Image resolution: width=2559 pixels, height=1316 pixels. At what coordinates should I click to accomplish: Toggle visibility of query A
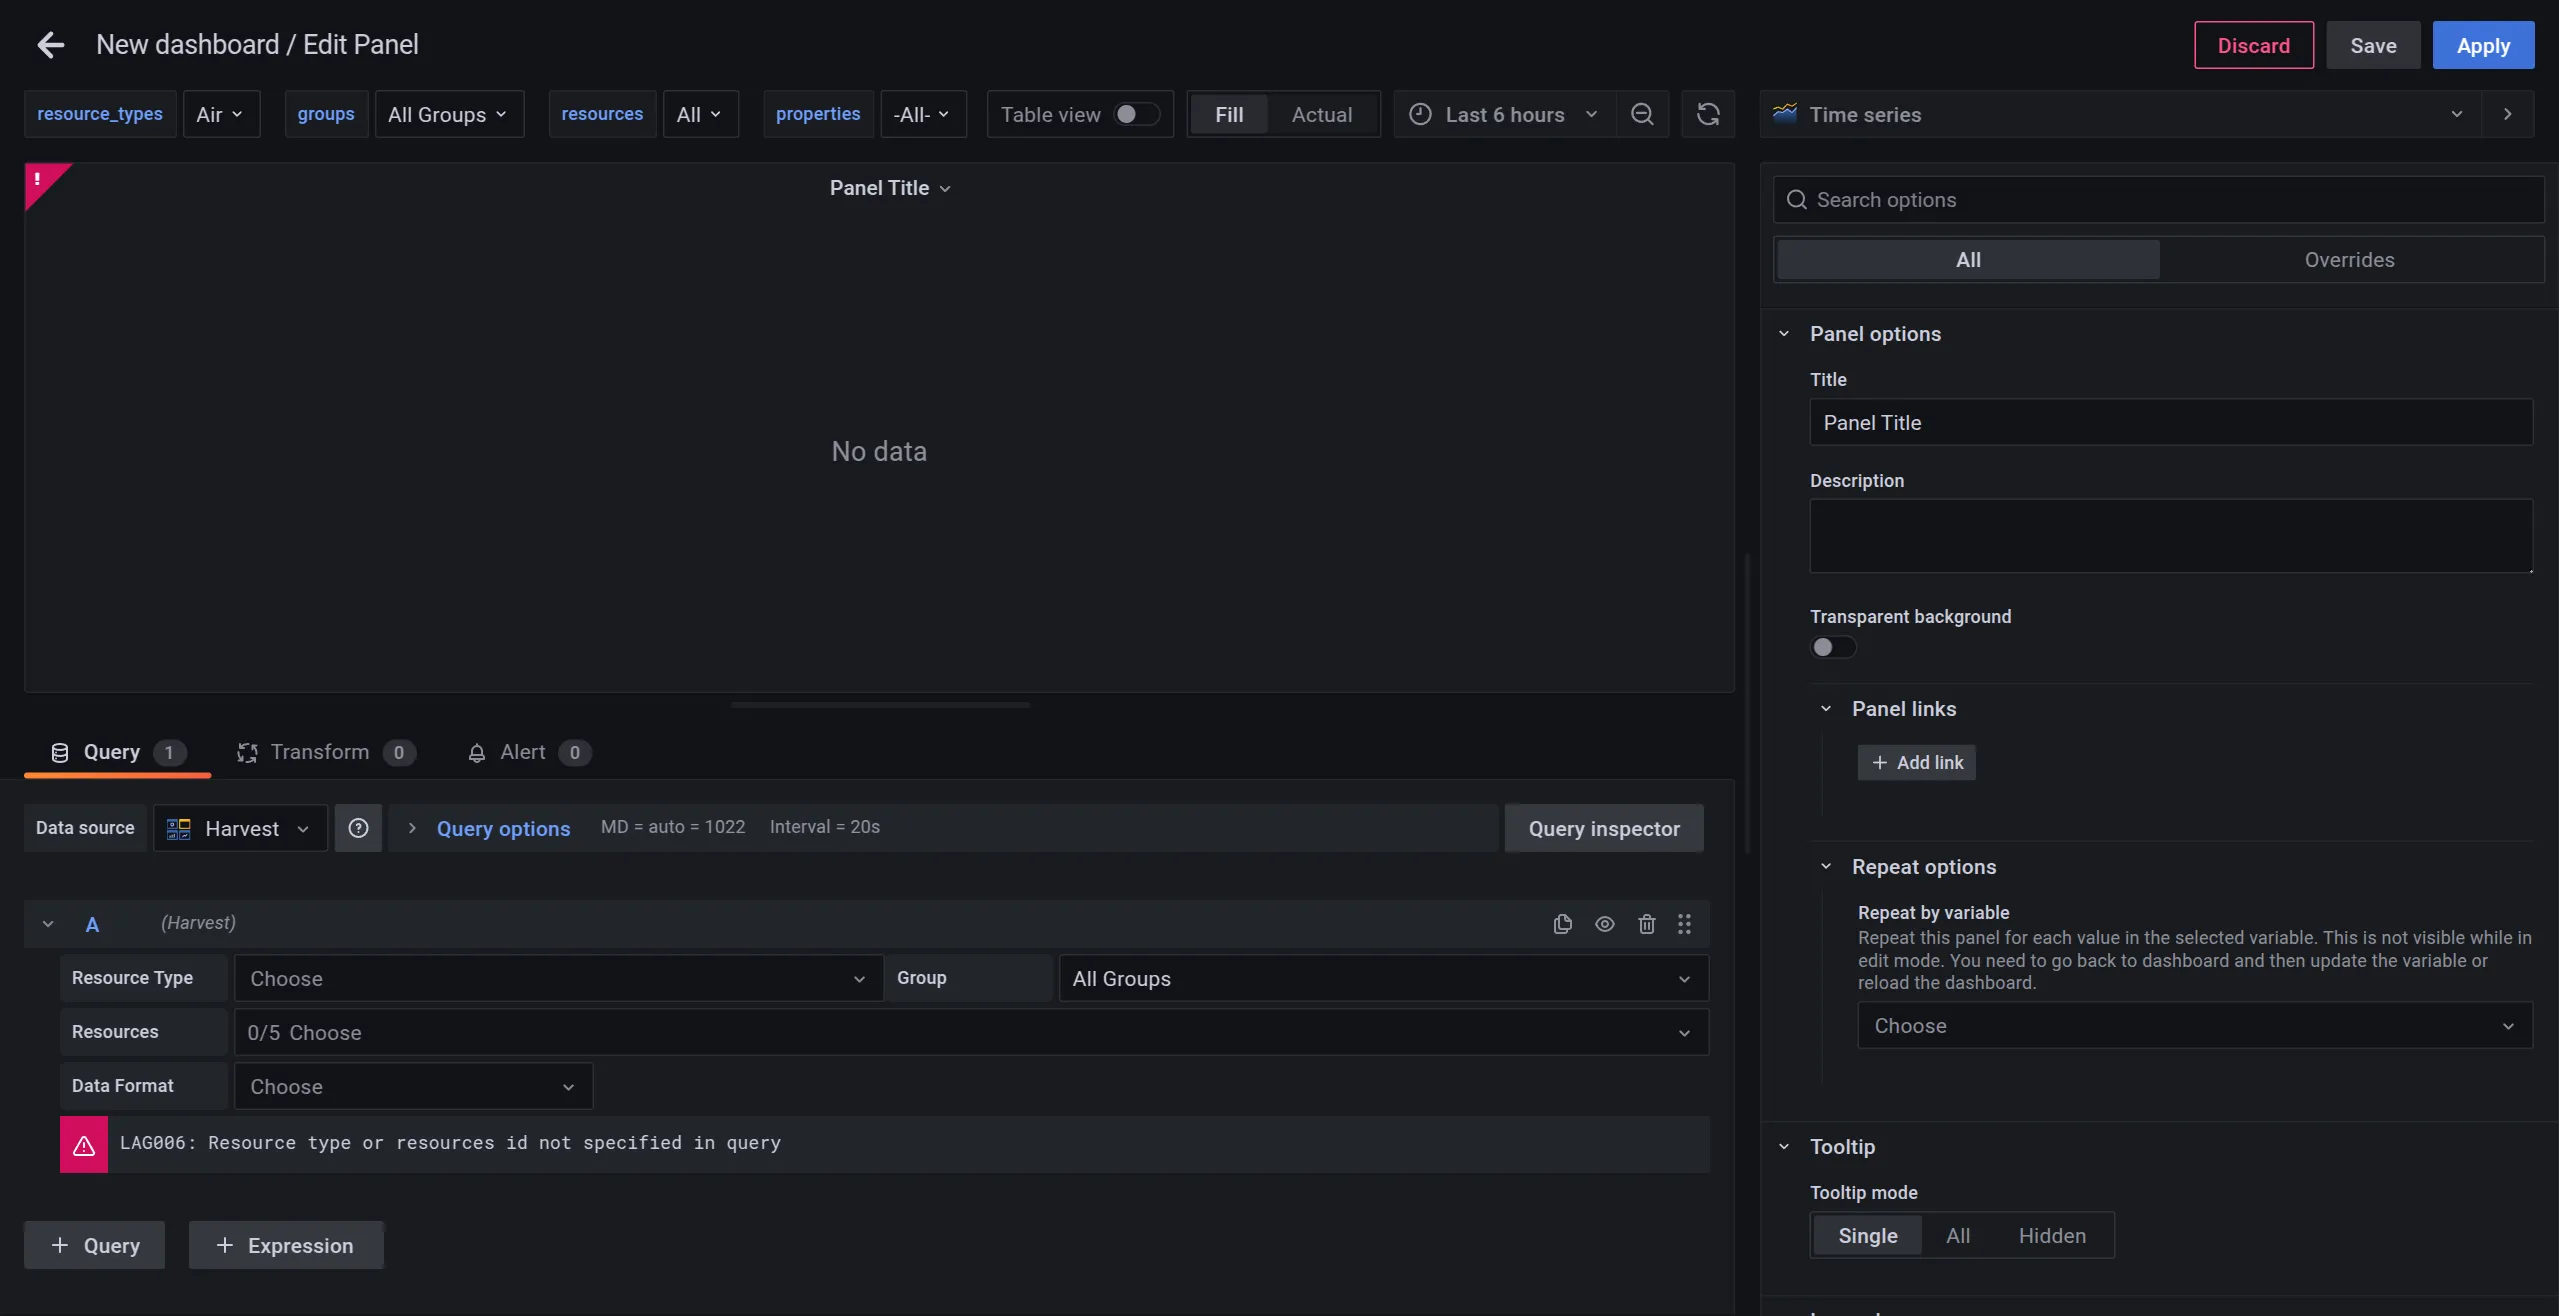(x=1605, y=924)
